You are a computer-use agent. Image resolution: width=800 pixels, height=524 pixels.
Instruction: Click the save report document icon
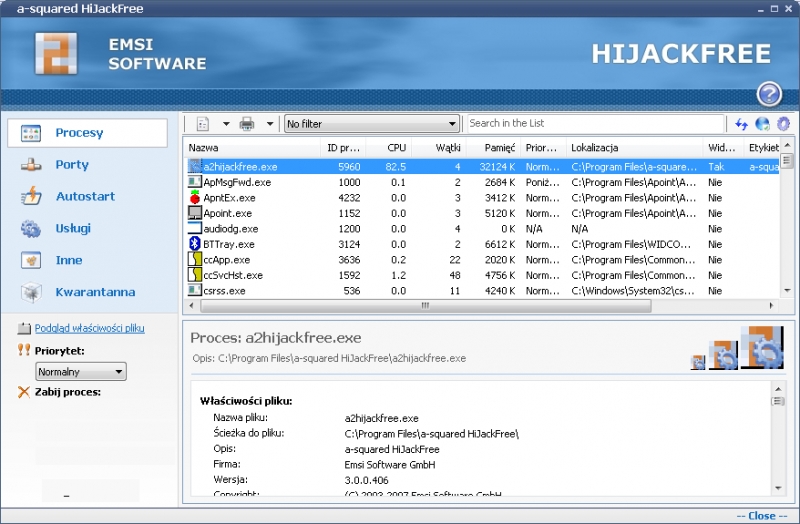(x=203, y=124)
